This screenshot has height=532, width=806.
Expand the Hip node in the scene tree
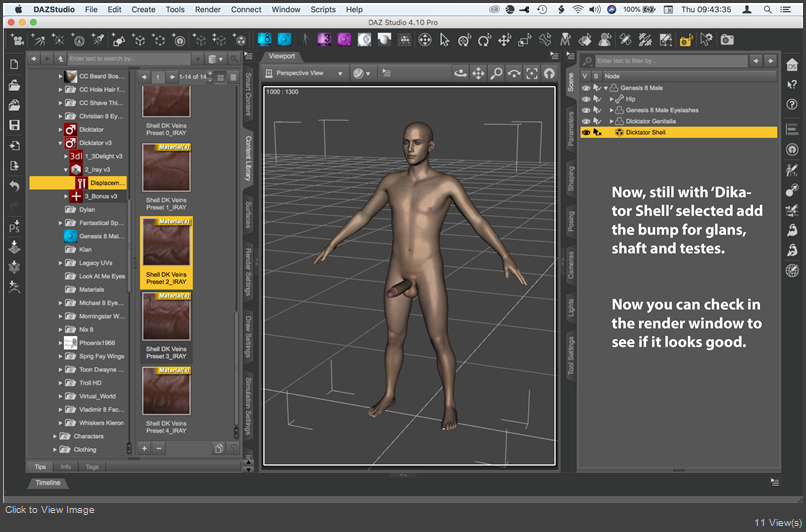611,99
